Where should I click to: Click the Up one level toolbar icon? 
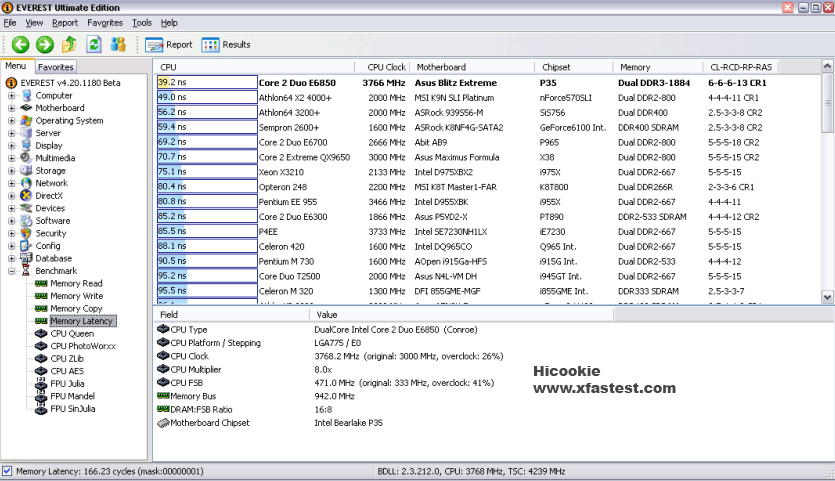pyautogui.click(x=69, y=44)
